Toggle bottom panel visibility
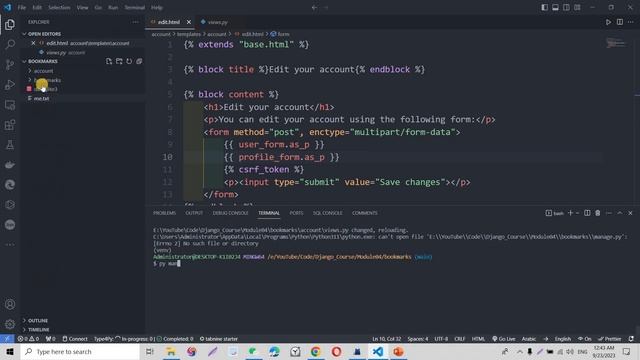 (555, 7)
